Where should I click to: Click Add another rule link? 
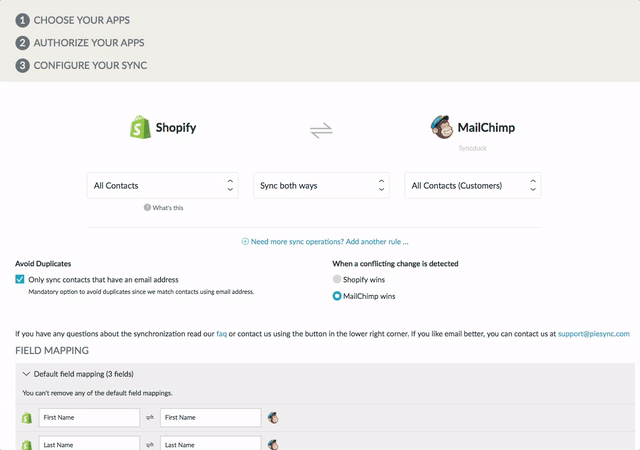tap(329, 241)
